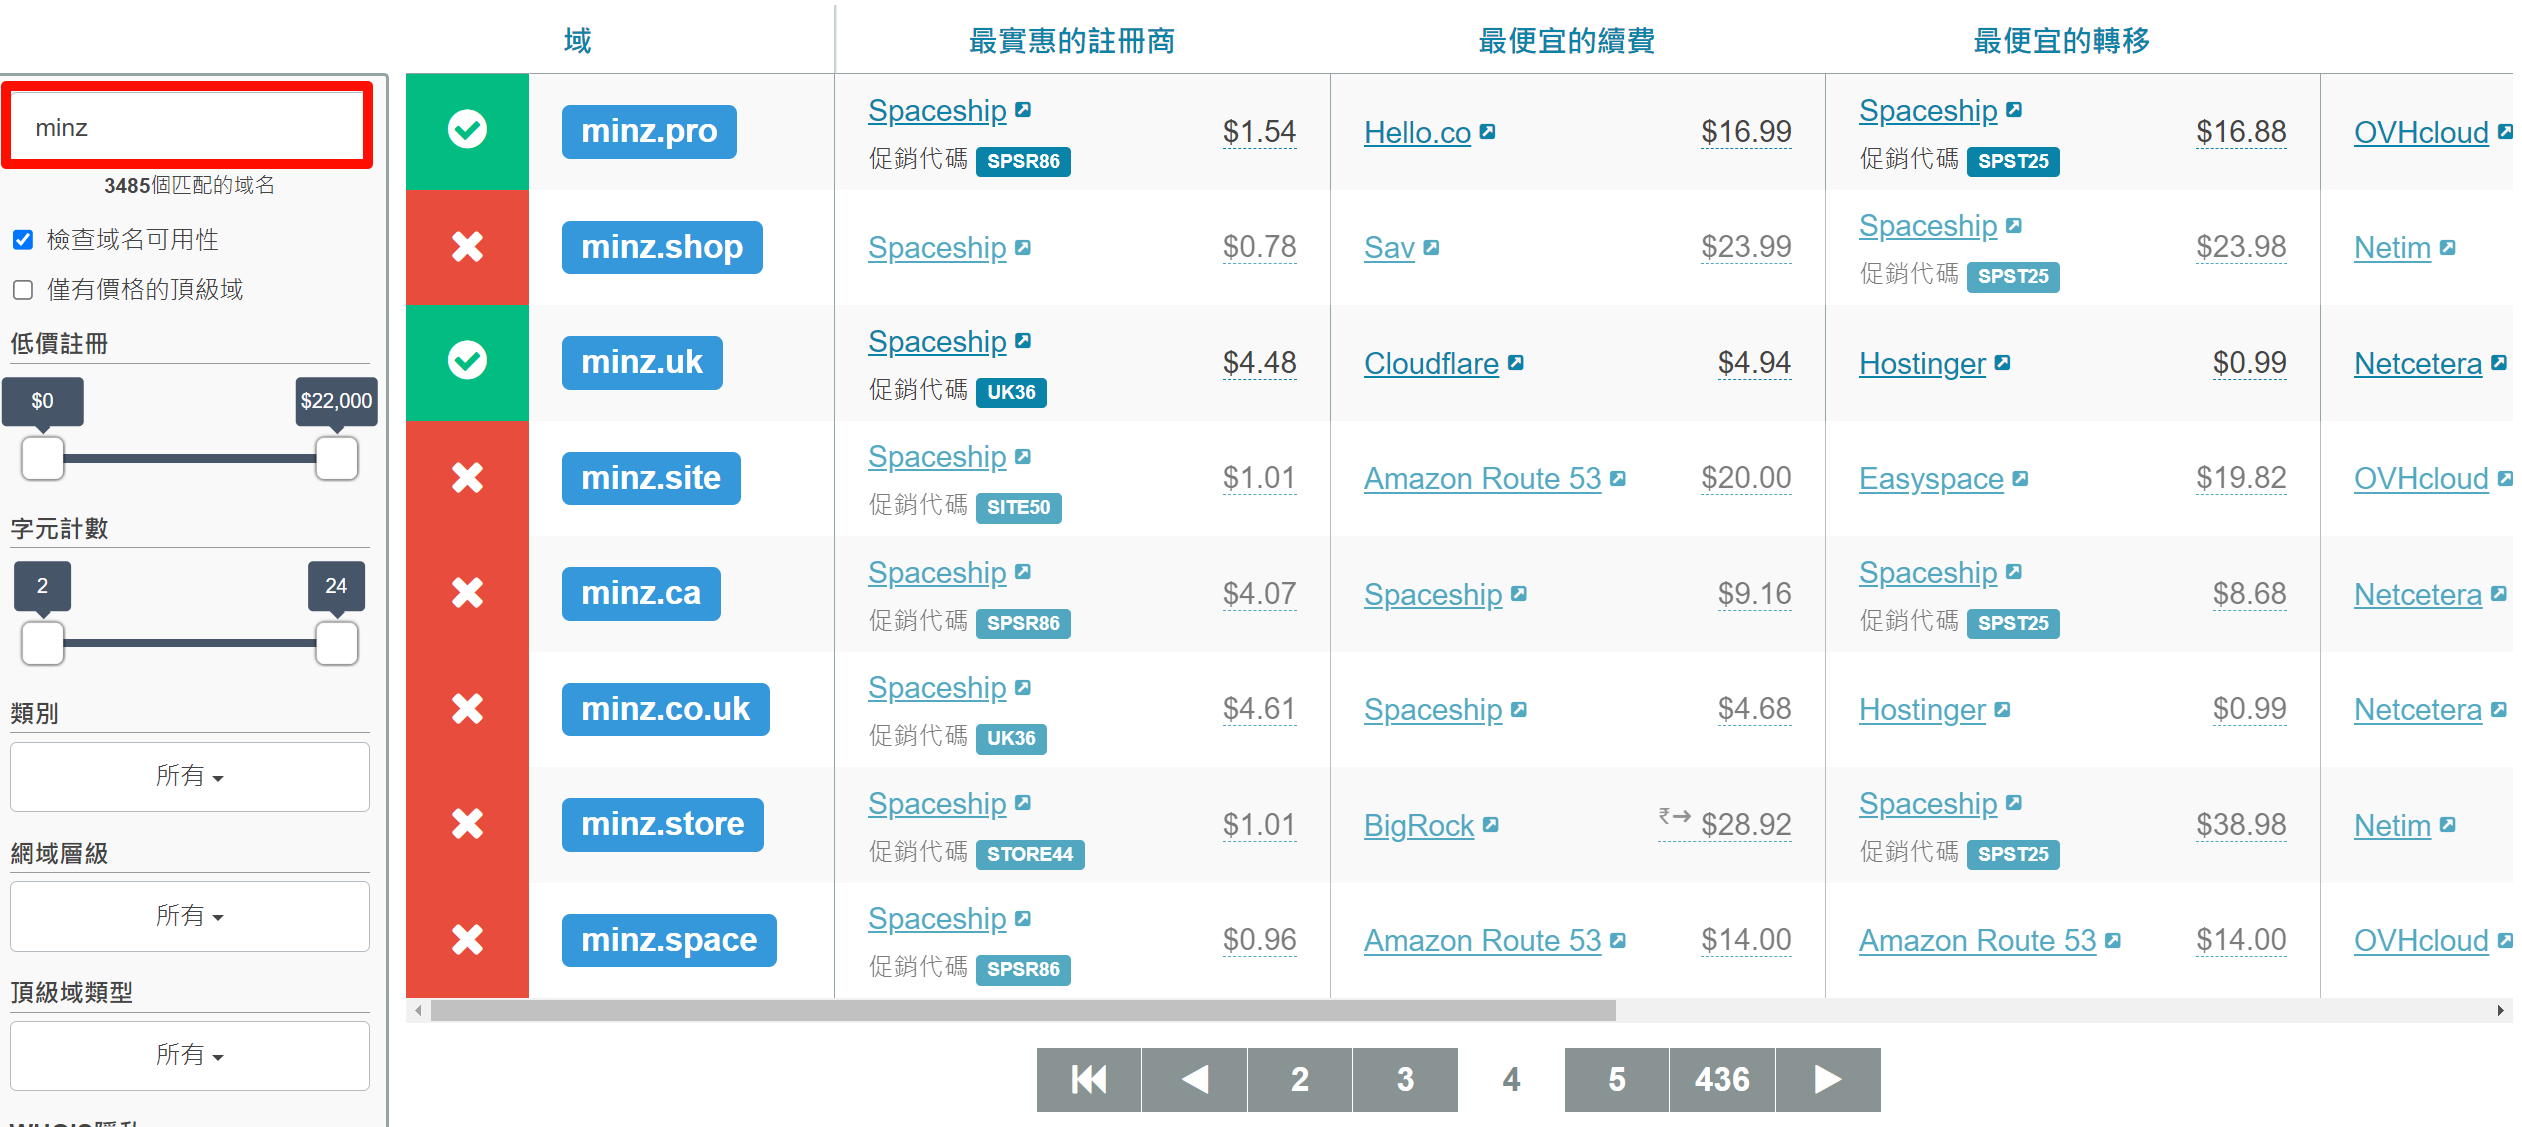Click the available checkmark icon for minz.pro
The height and width of the screenshot is (1127, 2522).
[467, 130]
